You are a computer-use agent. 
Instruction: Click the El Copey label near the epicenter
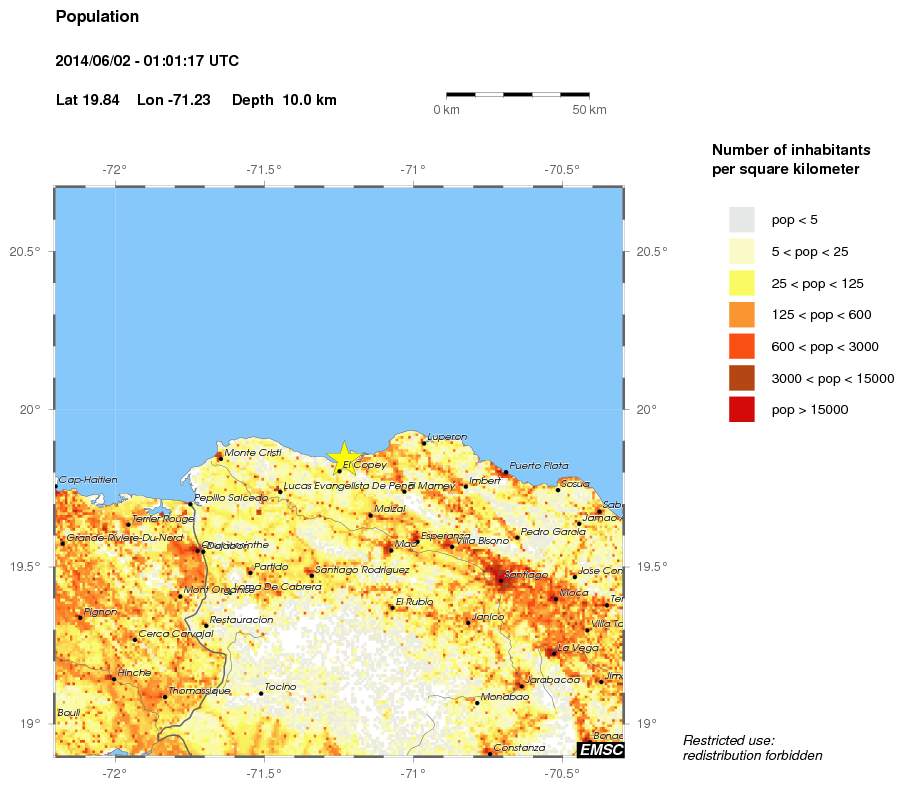coord(364,464)
